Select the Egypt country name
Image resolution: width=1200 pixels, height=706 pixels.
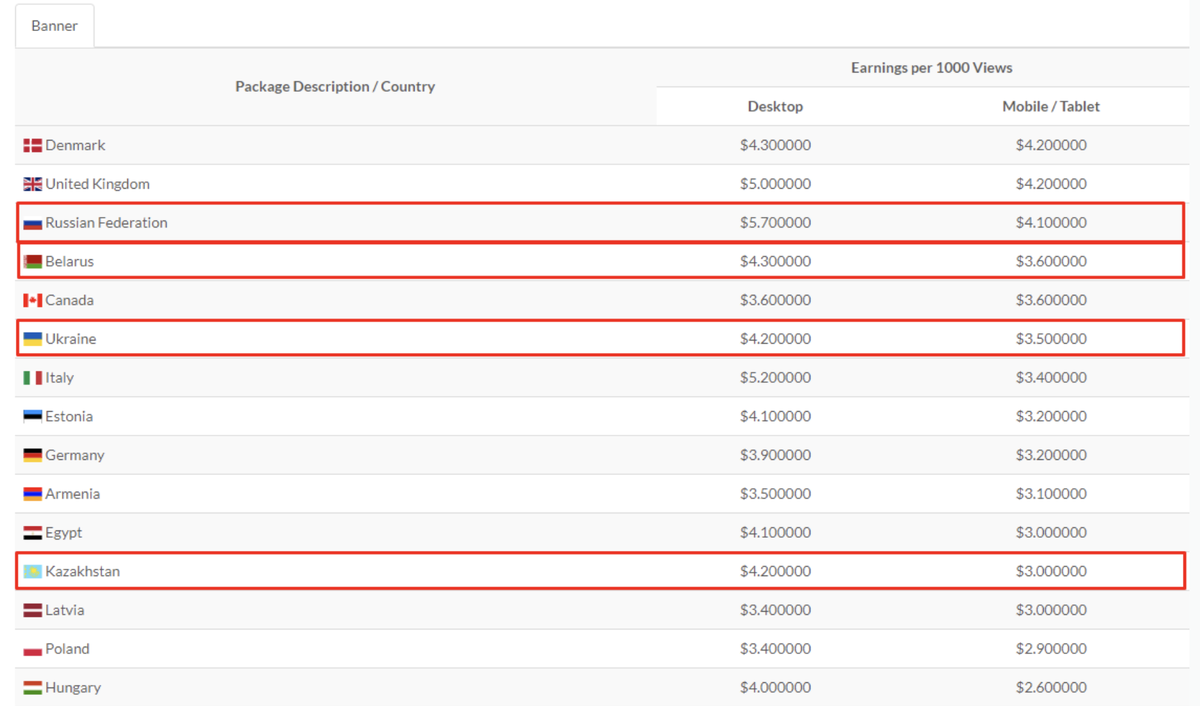pyautogui.click(x=63, y=533)
